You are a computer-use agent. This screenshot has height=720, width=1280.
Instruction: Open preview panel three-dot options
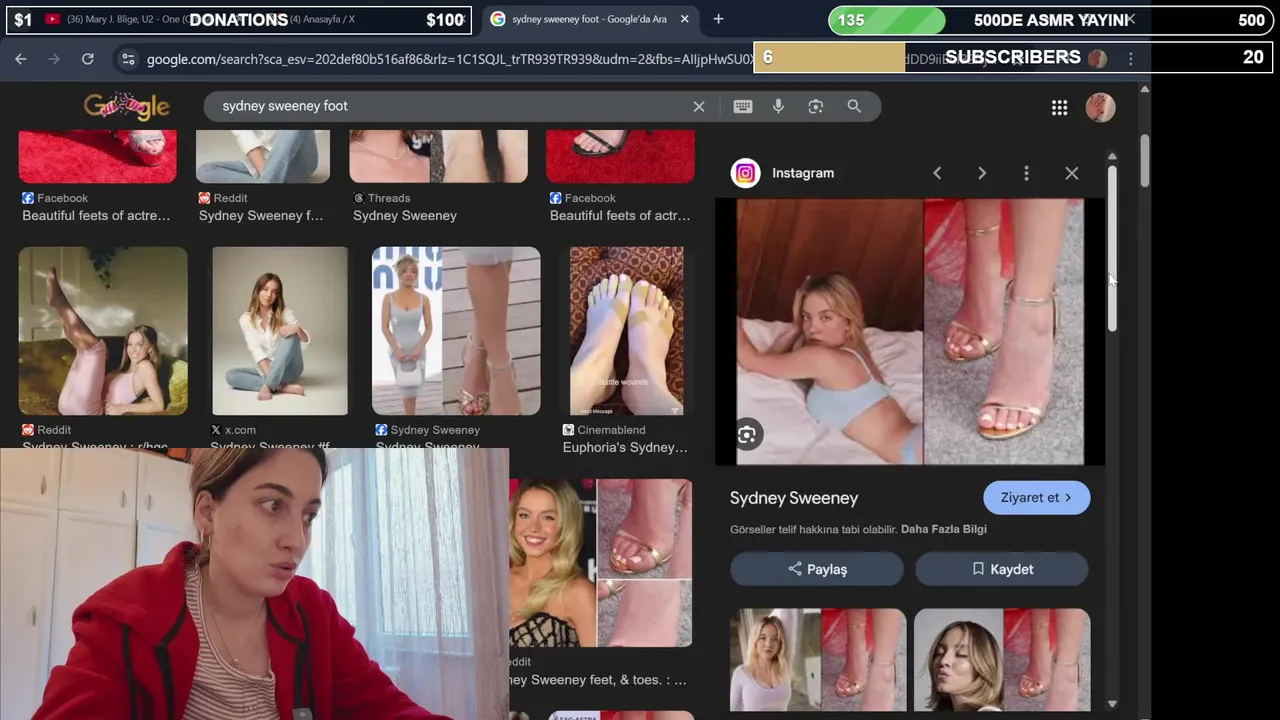1026,173
